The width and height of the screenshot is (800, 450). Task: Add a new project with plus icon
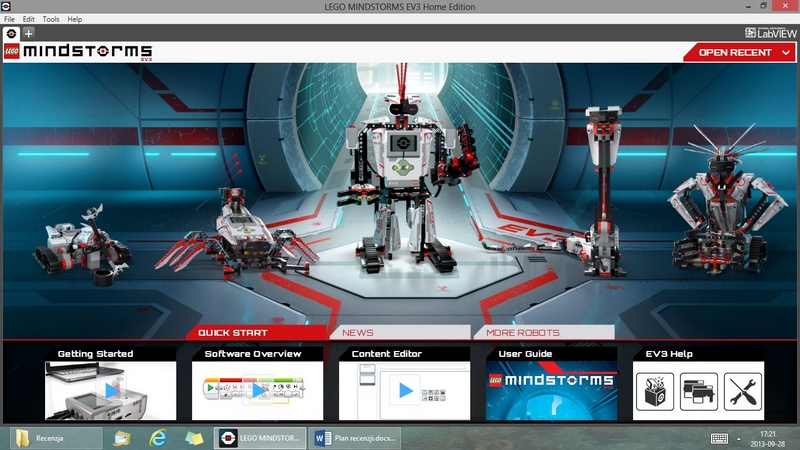point(29,34)
